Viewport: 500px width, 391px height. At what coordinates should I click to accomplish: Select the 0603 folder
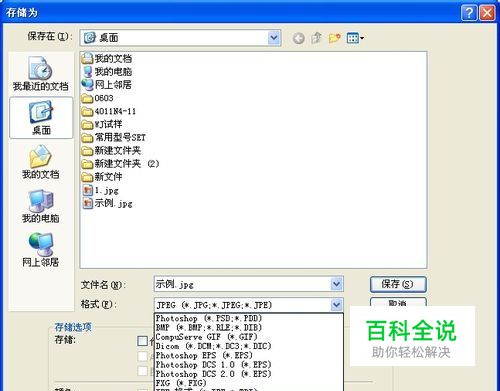(x=98, y=98)
